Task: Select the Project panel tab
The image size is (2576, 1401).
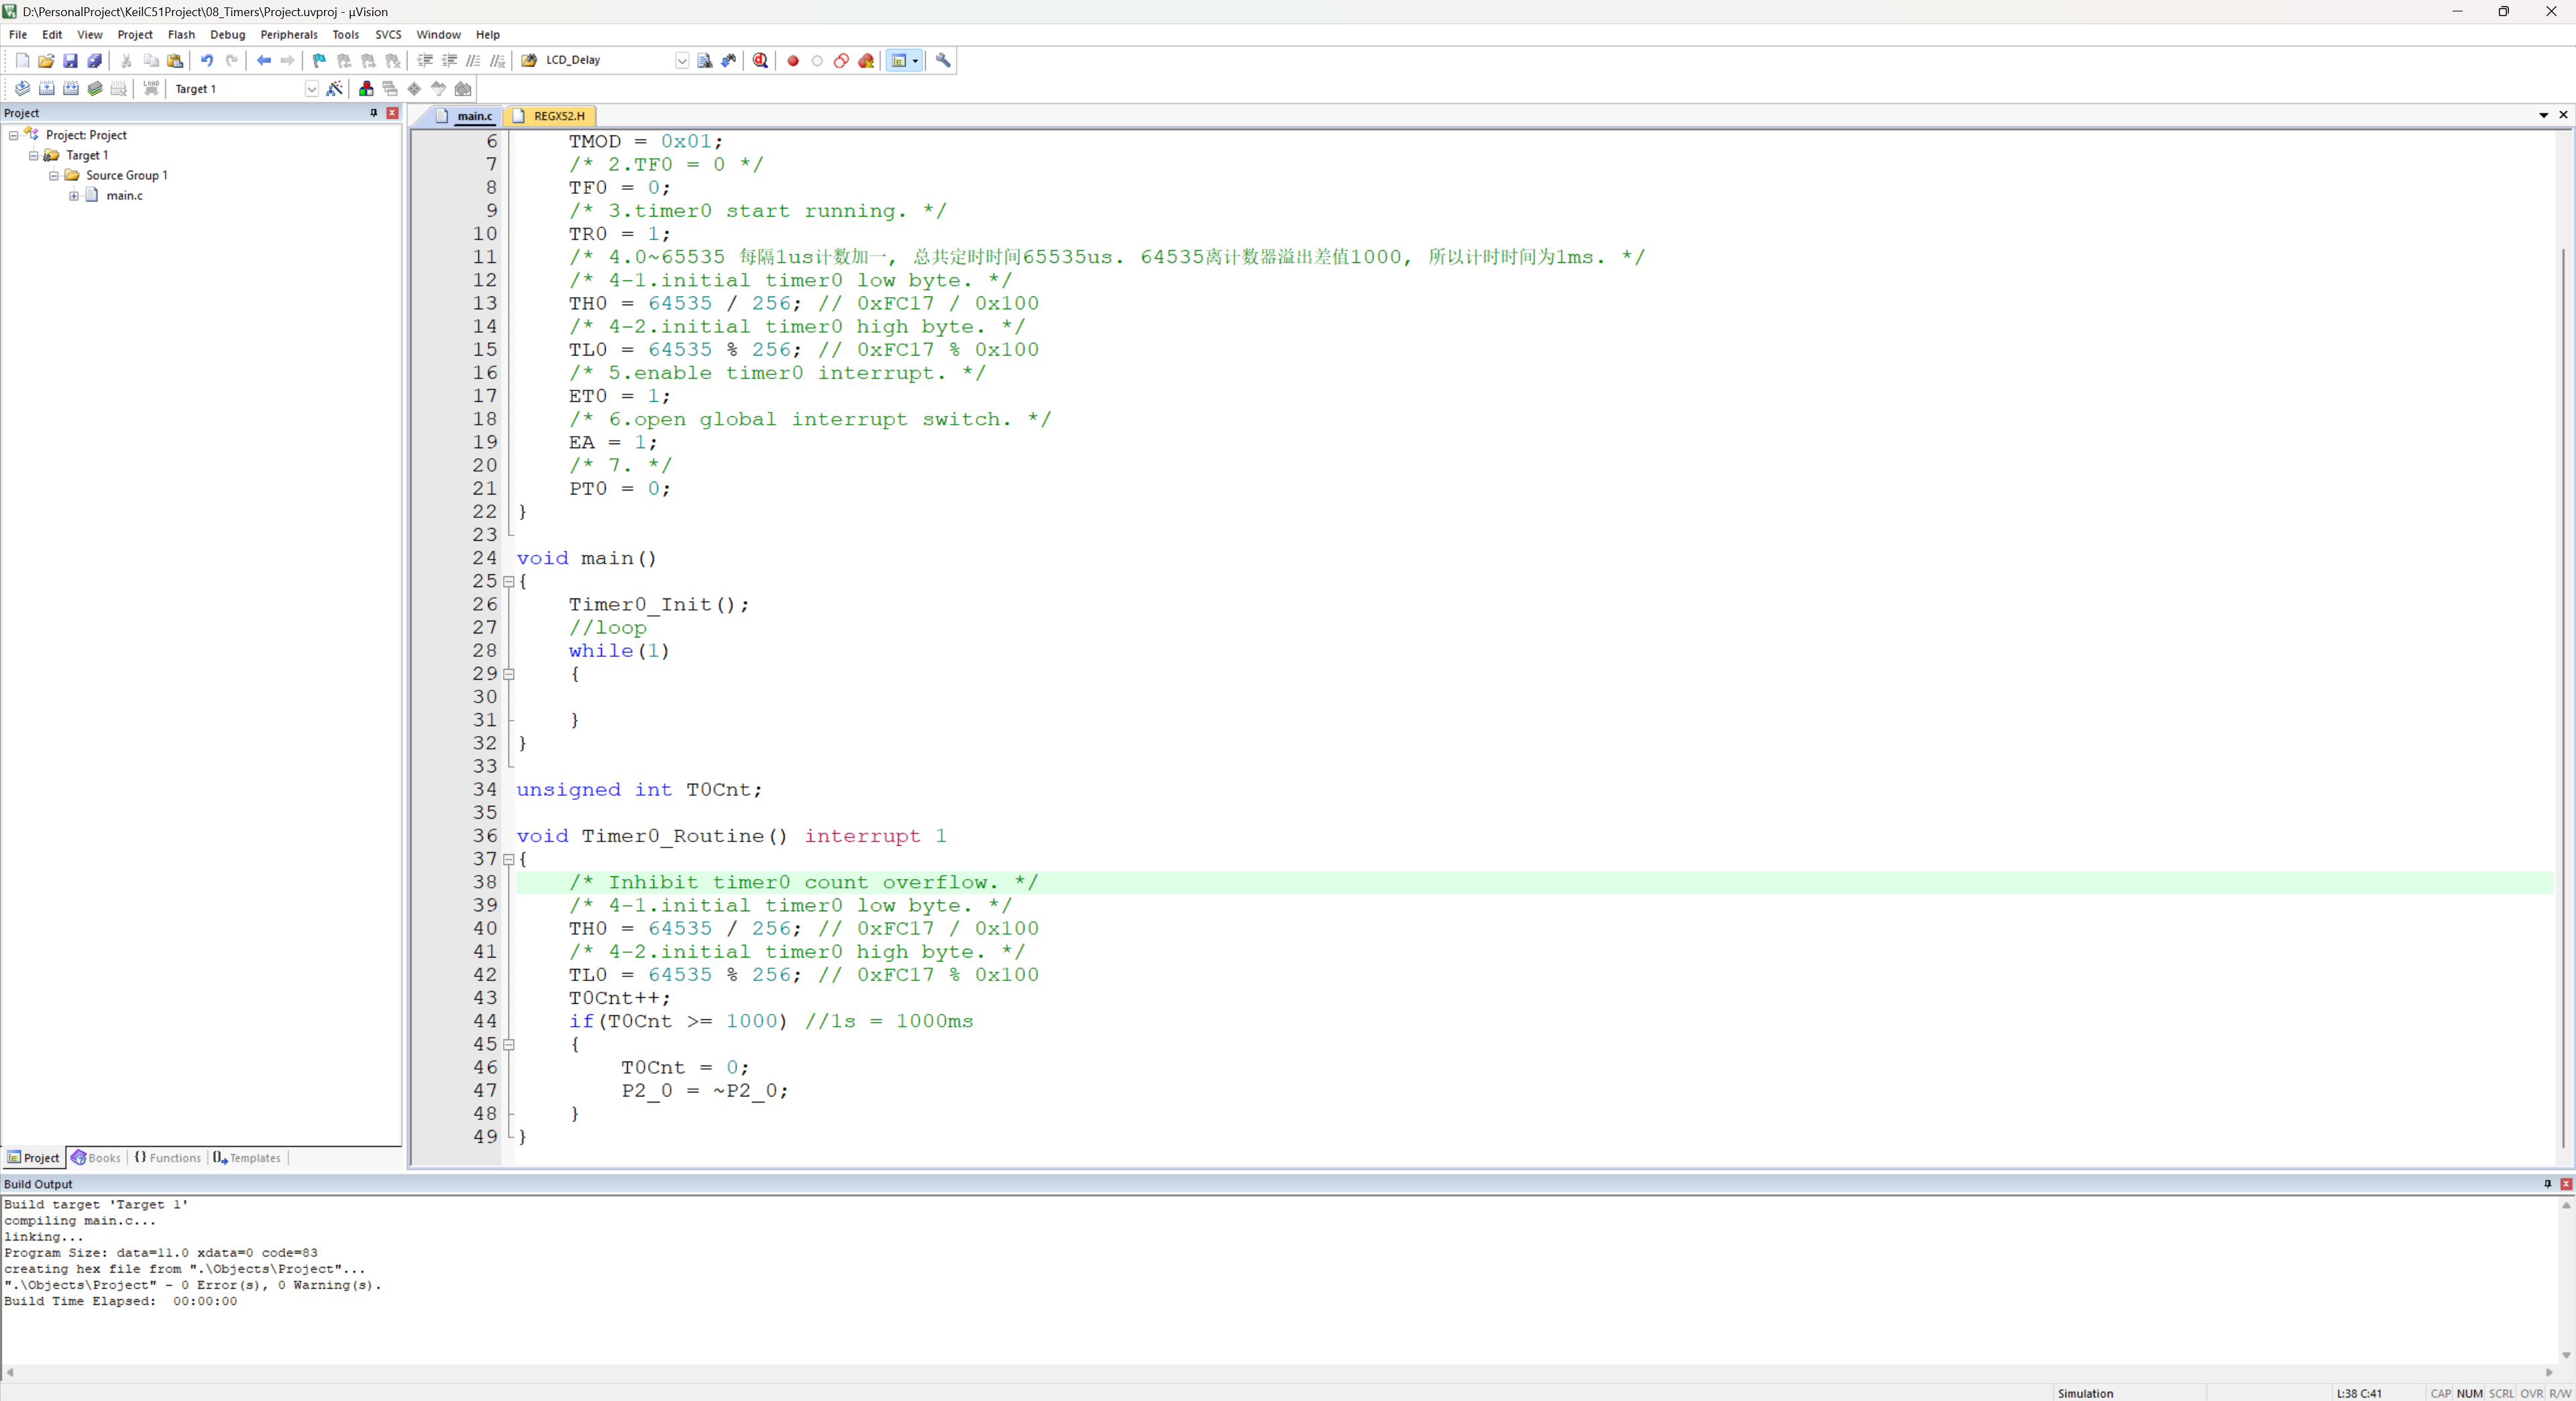Action: (34, 1158)
